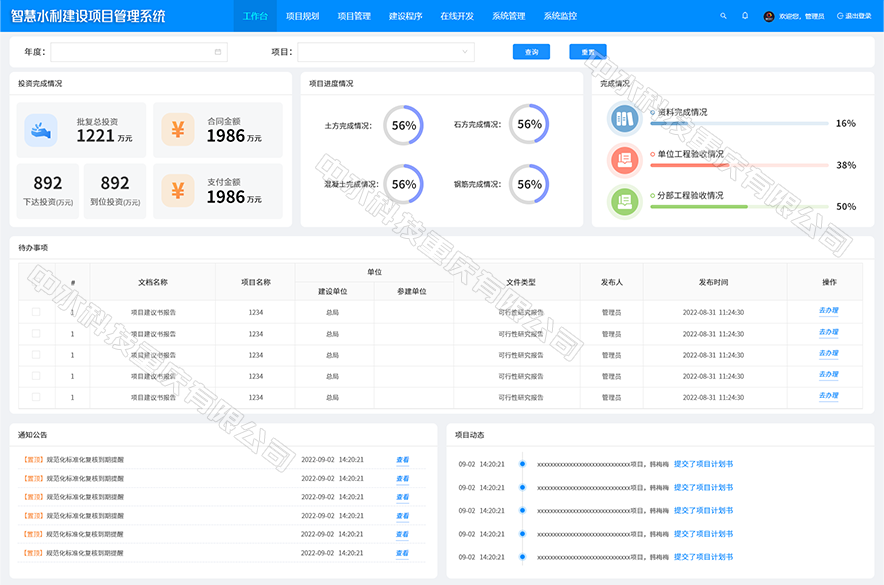Tick the checkbox in fifth 待办事项 row

point(36,397)
